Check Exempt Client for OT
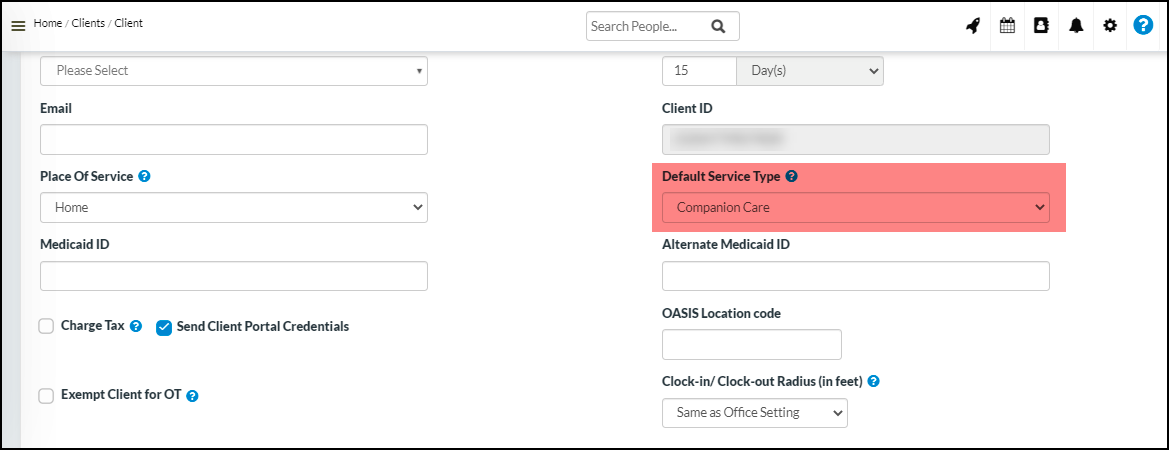The image size is (1169, 450). point(46,396)
